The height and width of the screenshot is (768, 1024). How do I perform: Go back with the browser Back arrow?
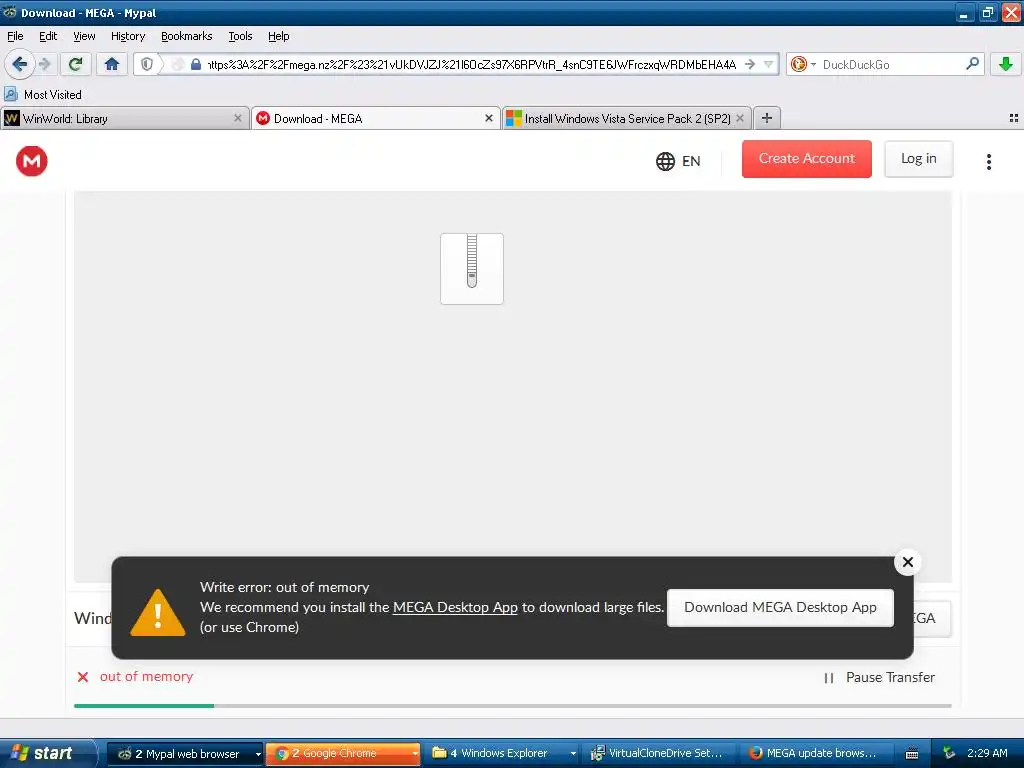(x=19, y=64)
